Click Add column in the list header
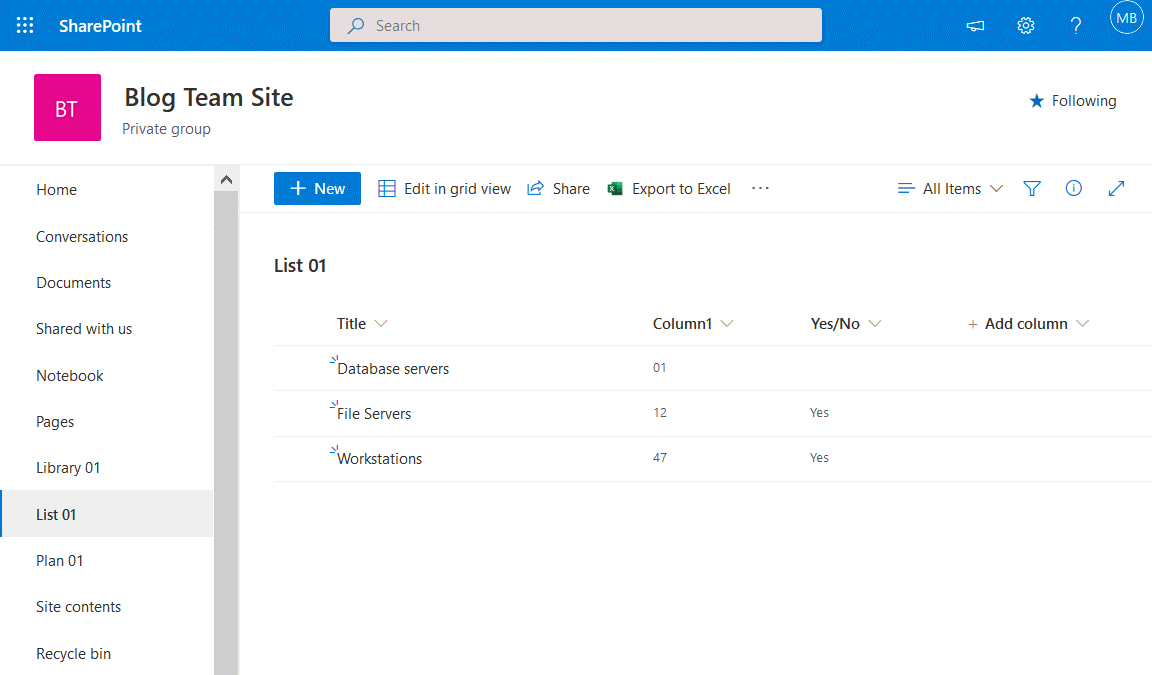 (x=1028, y=323)
